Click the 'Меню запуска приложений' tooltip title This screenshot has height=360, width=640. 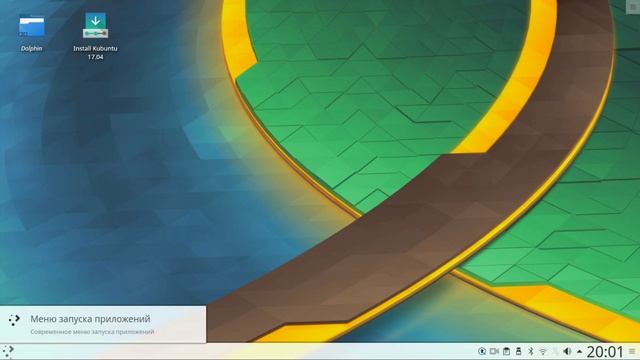[90, 319]
